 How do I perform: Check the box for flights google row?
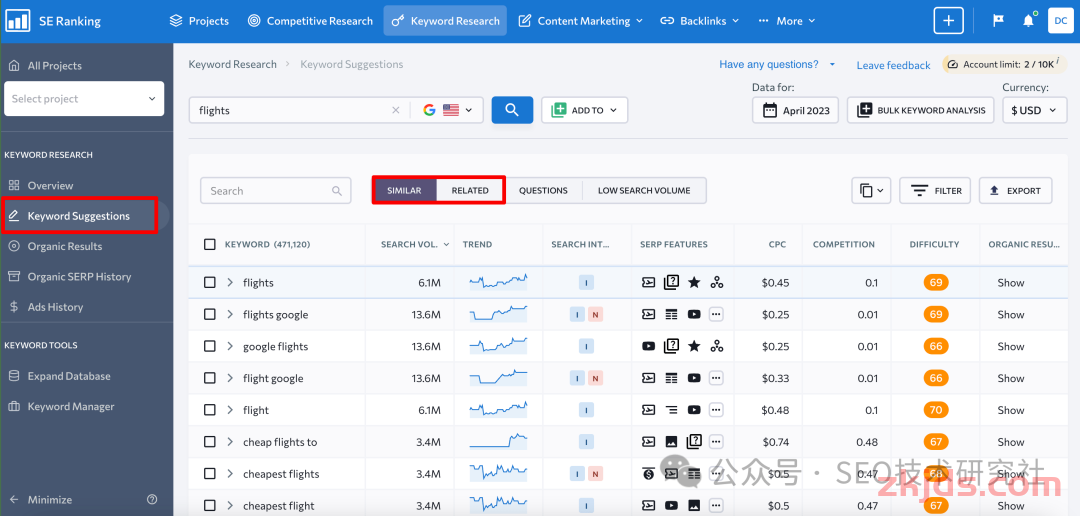tap(209, 314)
